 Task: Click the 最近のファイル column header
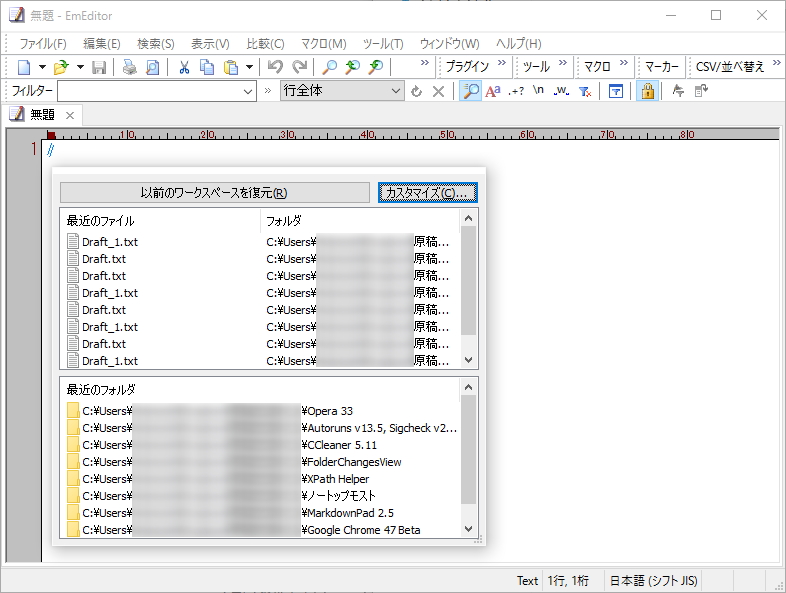160,221
